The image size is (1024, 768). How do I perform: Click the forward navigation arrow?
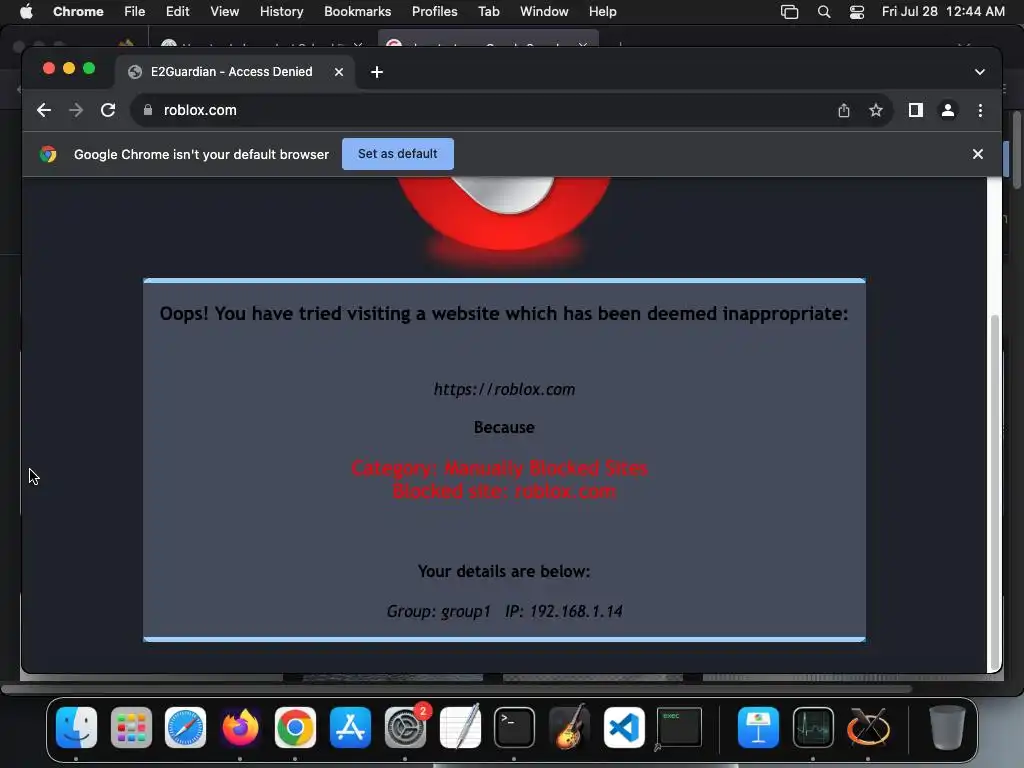point(76,110)
